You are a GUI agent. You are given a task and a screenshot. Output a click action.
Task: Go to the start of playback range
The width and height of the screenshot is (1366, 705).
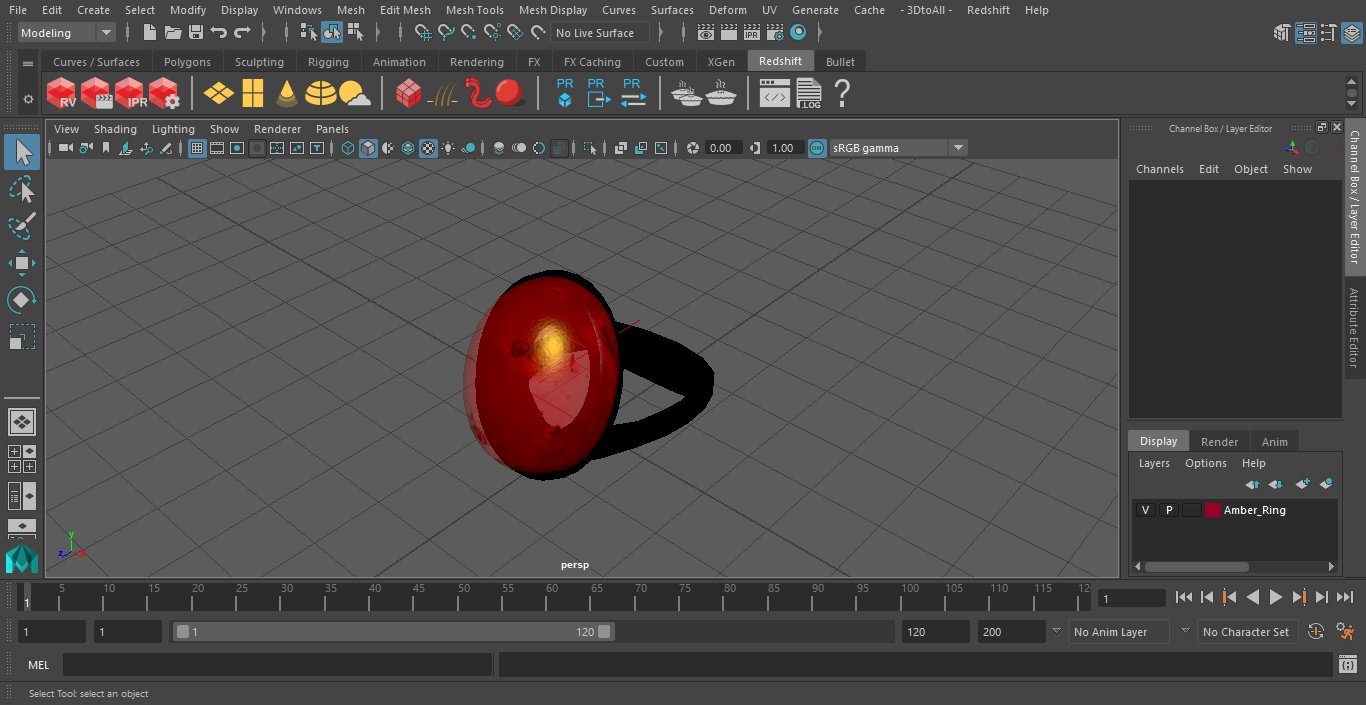point(1183,597)
